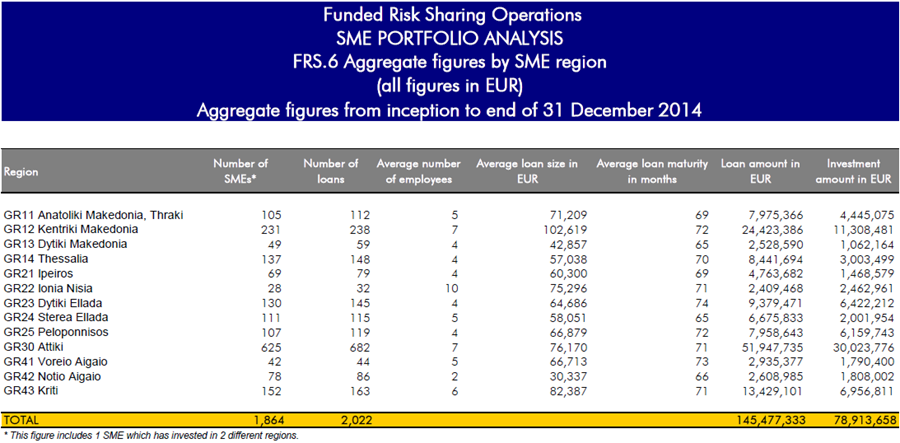Select the 'GR14 Thessalia' row label
The height and width of the screenshot is (443, 900).
click(x=46, y=259)
